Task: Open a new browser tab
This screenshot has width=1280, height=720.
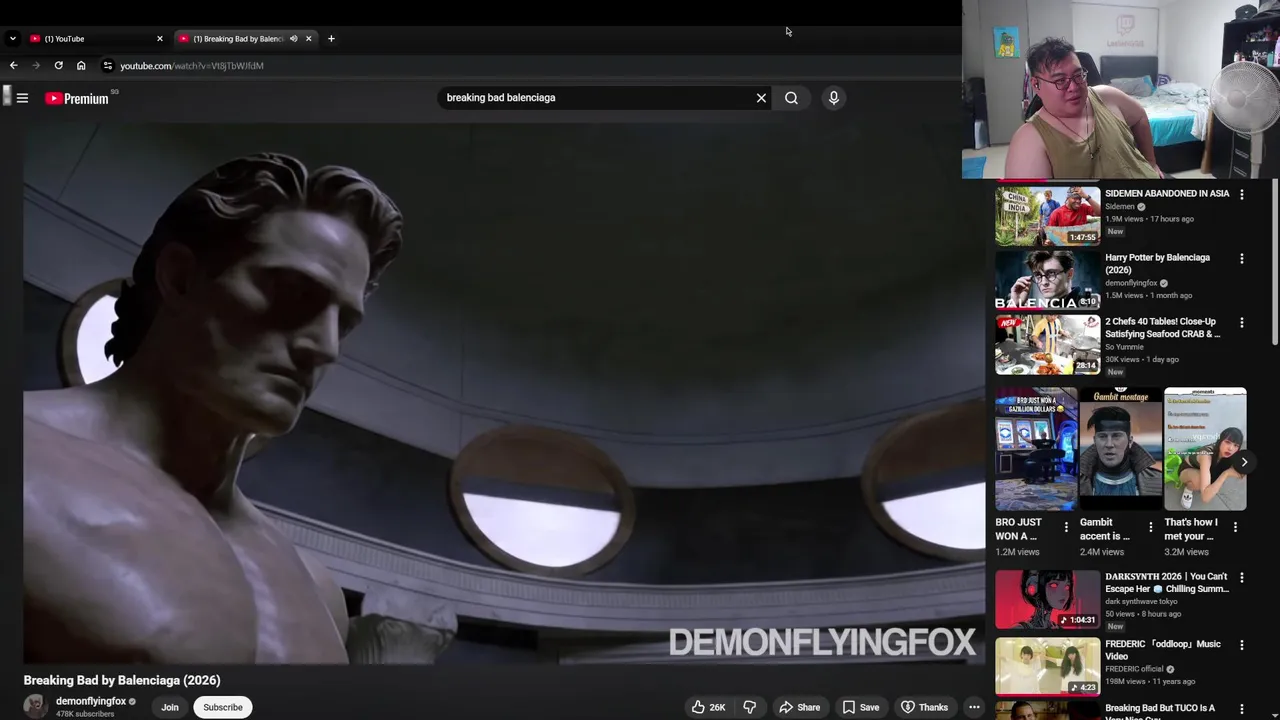Action: [x=331, y=38]
